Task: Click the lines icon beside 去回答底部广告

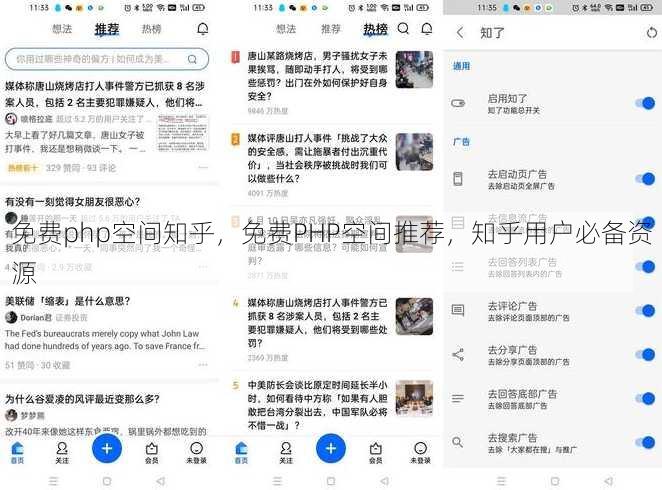Action: pyautogui.click(x=458, y=398)
